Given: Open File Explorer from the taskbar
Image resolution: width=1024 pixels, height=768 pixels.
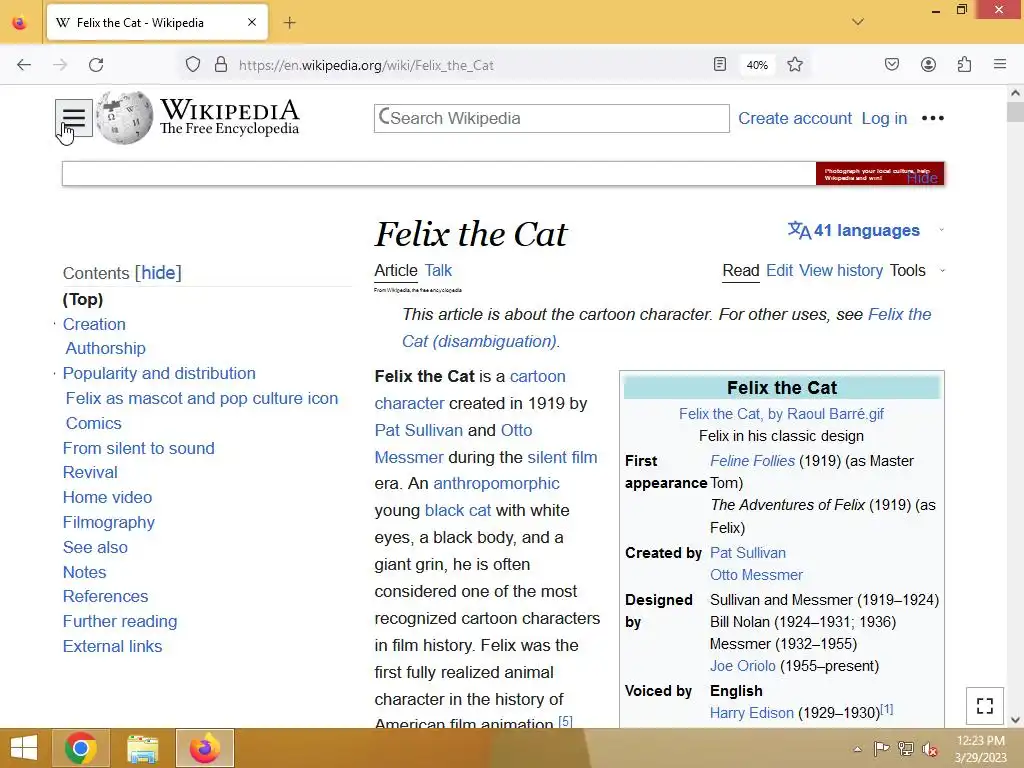Looking at the screenshot, I should 143,748.
